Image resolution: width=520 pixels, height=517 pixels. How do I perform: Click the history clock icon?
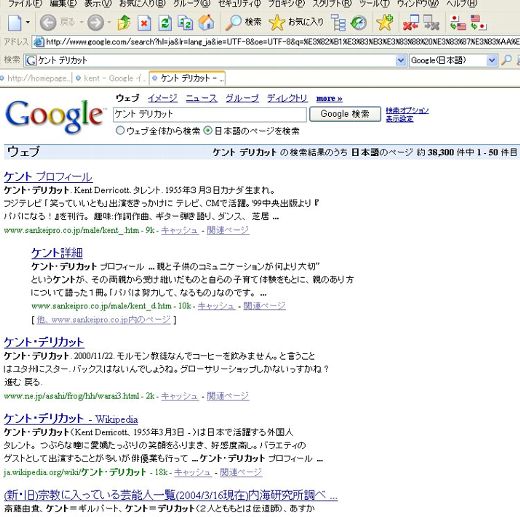tap(359, 23)
